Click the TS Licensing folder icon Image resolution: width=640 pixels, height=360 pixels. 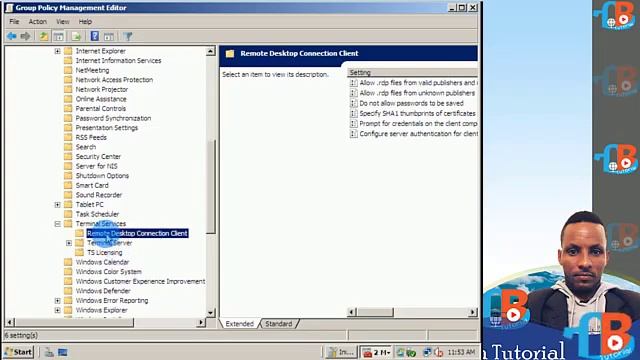[x=80, y=253]
